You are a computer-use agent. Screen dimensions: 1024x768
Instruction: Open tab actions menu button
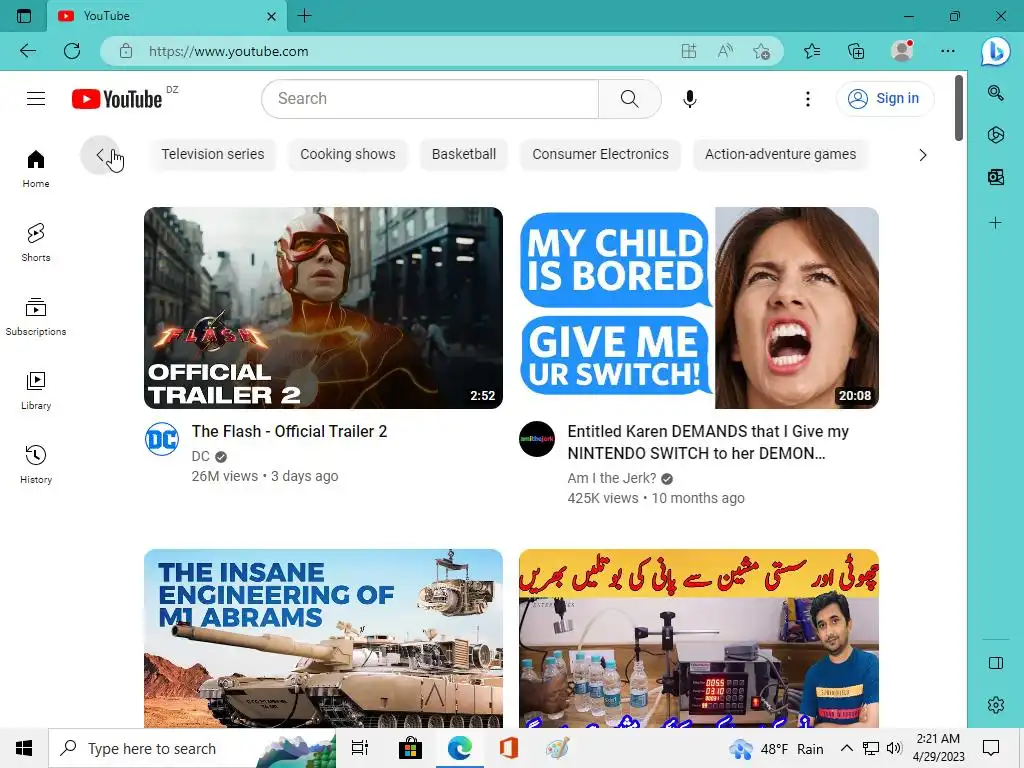(x=24, y=16)
